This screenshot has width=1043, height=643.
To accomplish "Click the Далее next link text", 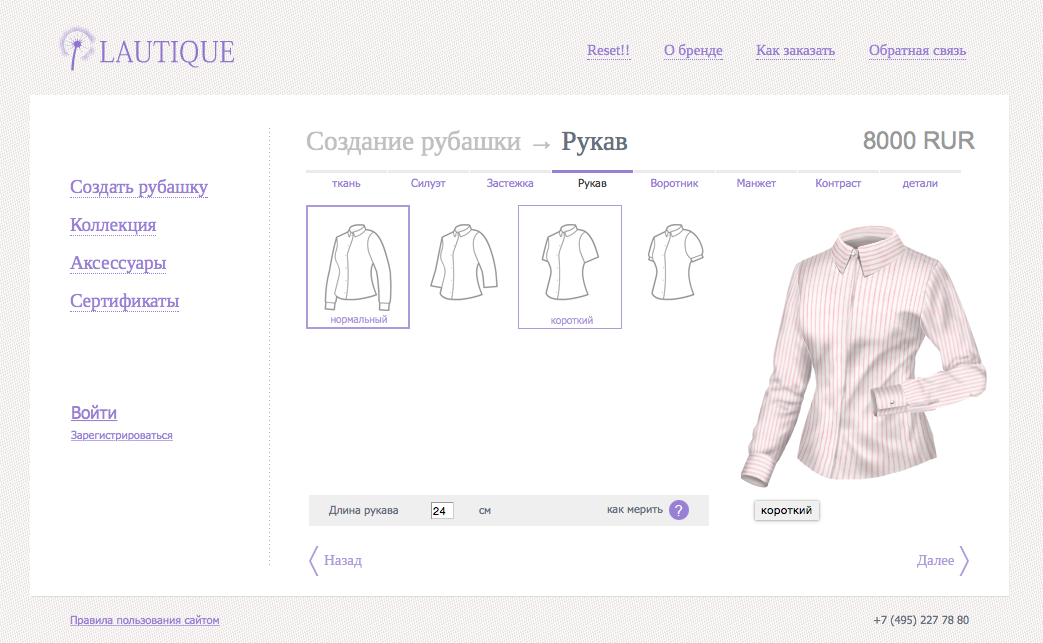I will tap(935, 561).
